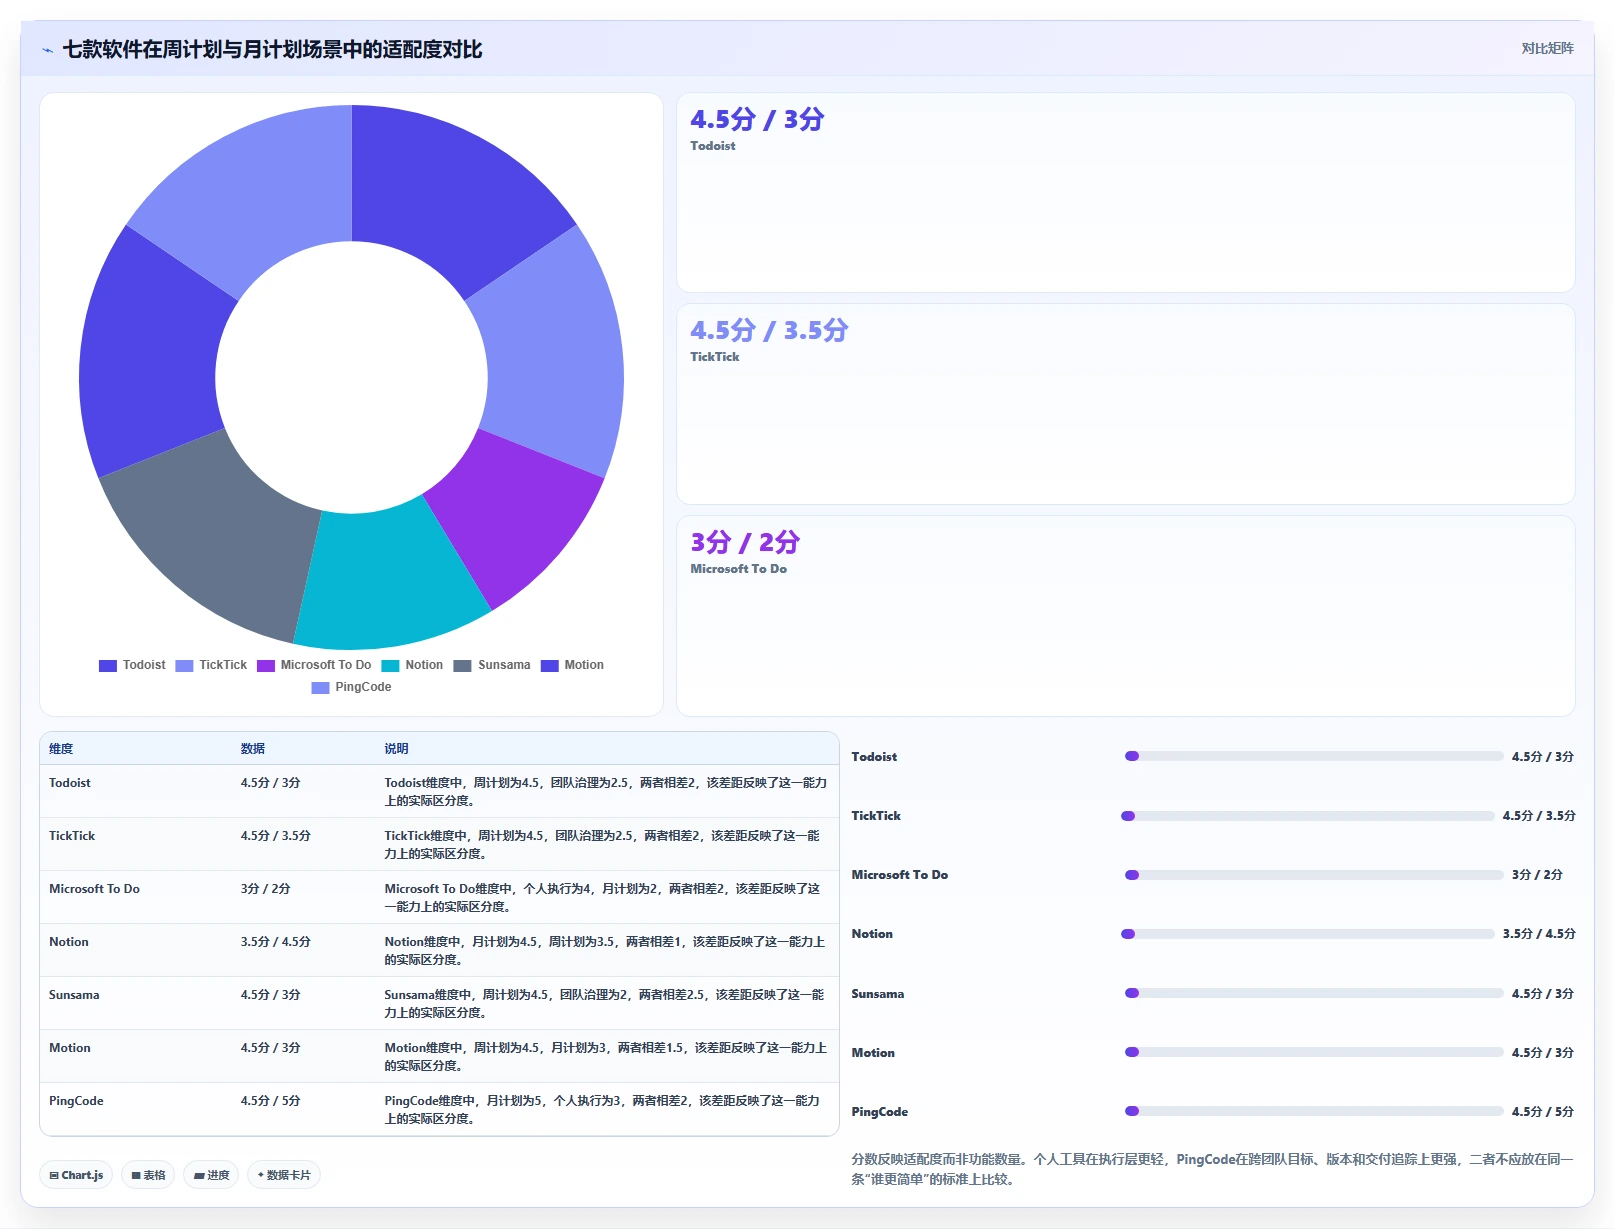Screen dimensions: 1615x1229
Task: Click the Notion progress bar
Action: tap(1308, 934)
